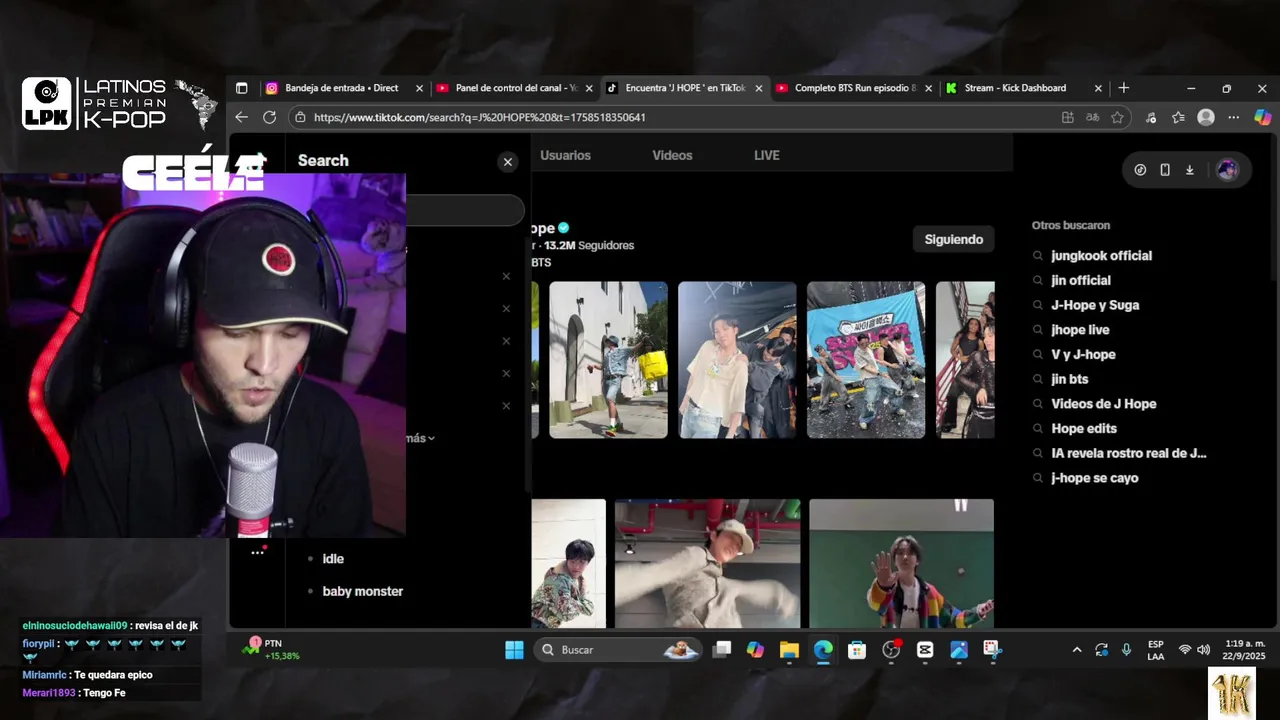Select 'baby monster' trending search
Screen dimensions: 1280x720
[362, 591]
